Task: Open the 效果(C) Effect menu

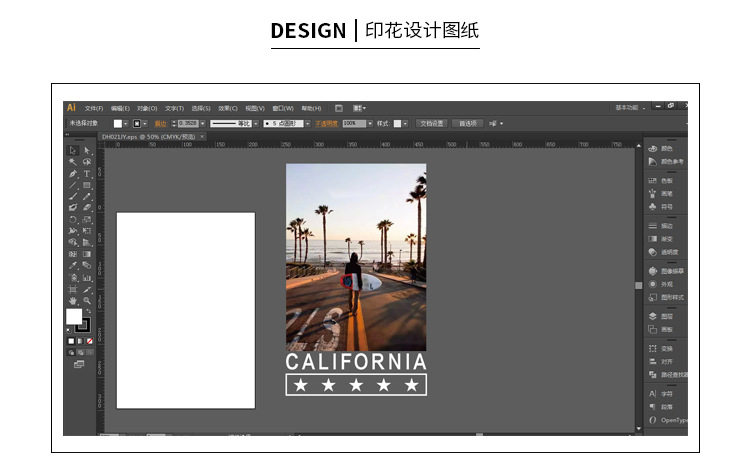Action: (228, 109)
